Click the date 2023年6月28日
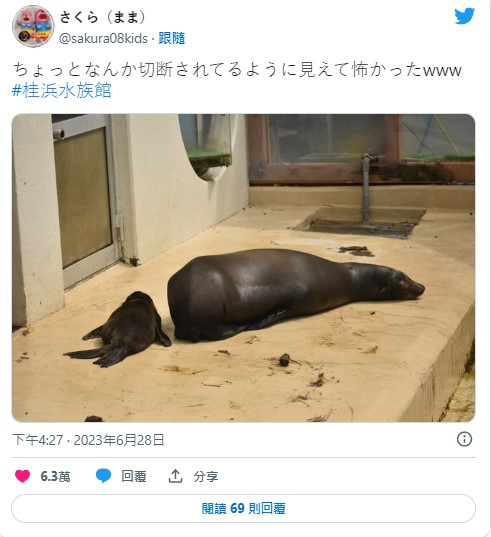Viewport: 491px width, 537px height. (x=119, y=440)
